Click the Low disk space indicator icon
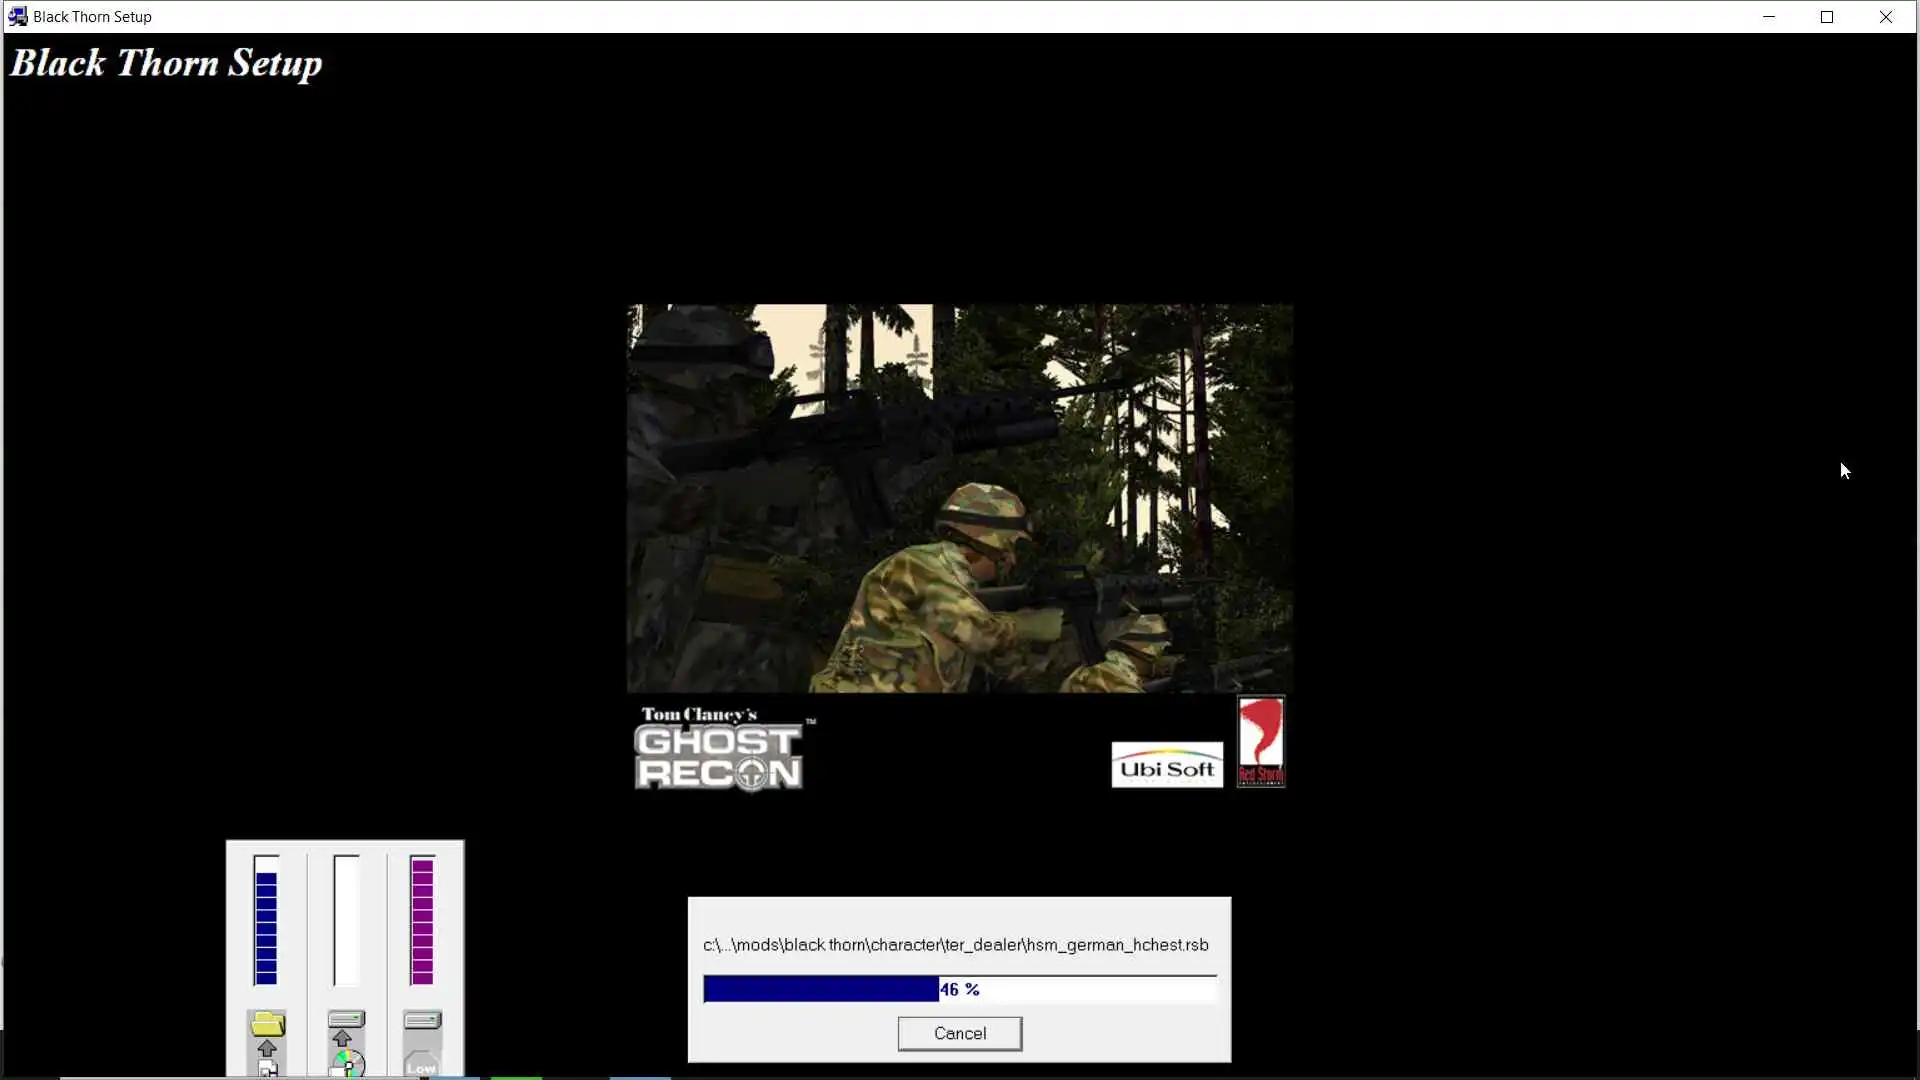This screenshot has width=1920, height=1080. [421, 1065]
